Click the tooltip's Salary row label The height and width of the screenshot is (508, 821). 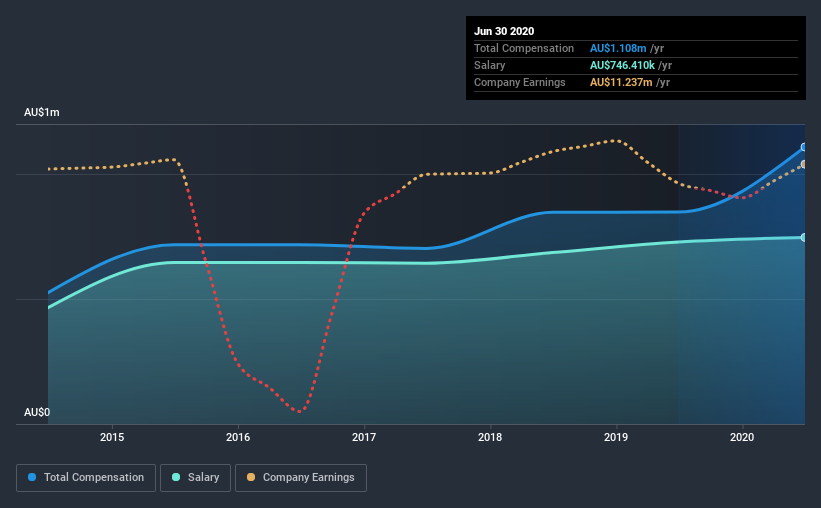(x=490, y=65)
